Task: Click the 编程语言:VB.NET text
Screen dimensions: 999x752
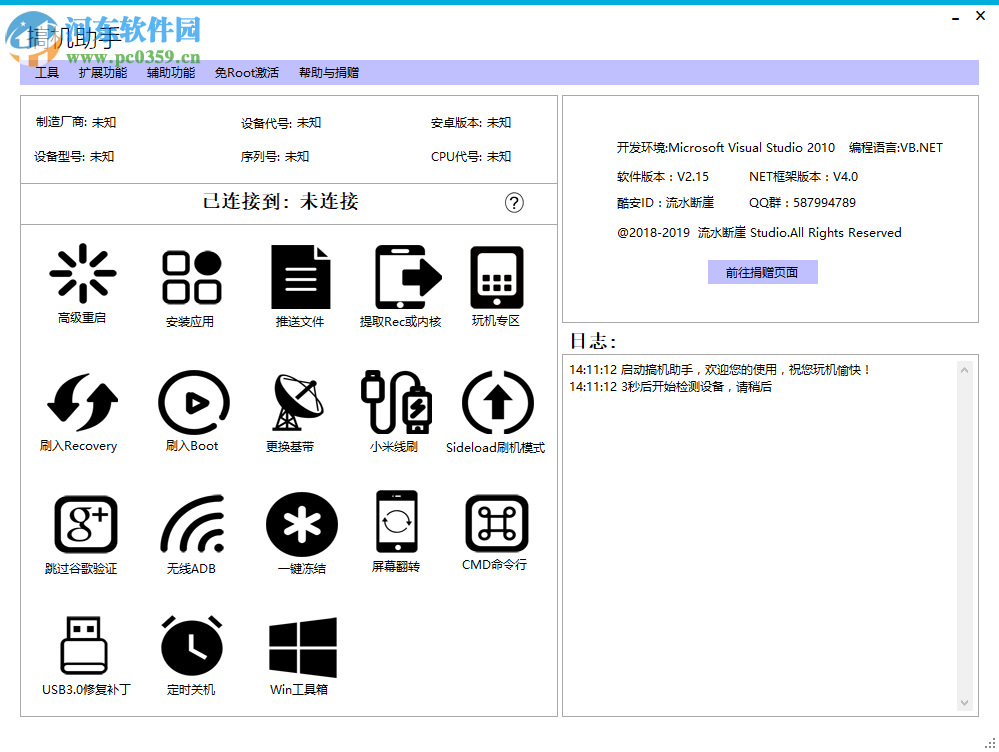Action: point(896,148)
